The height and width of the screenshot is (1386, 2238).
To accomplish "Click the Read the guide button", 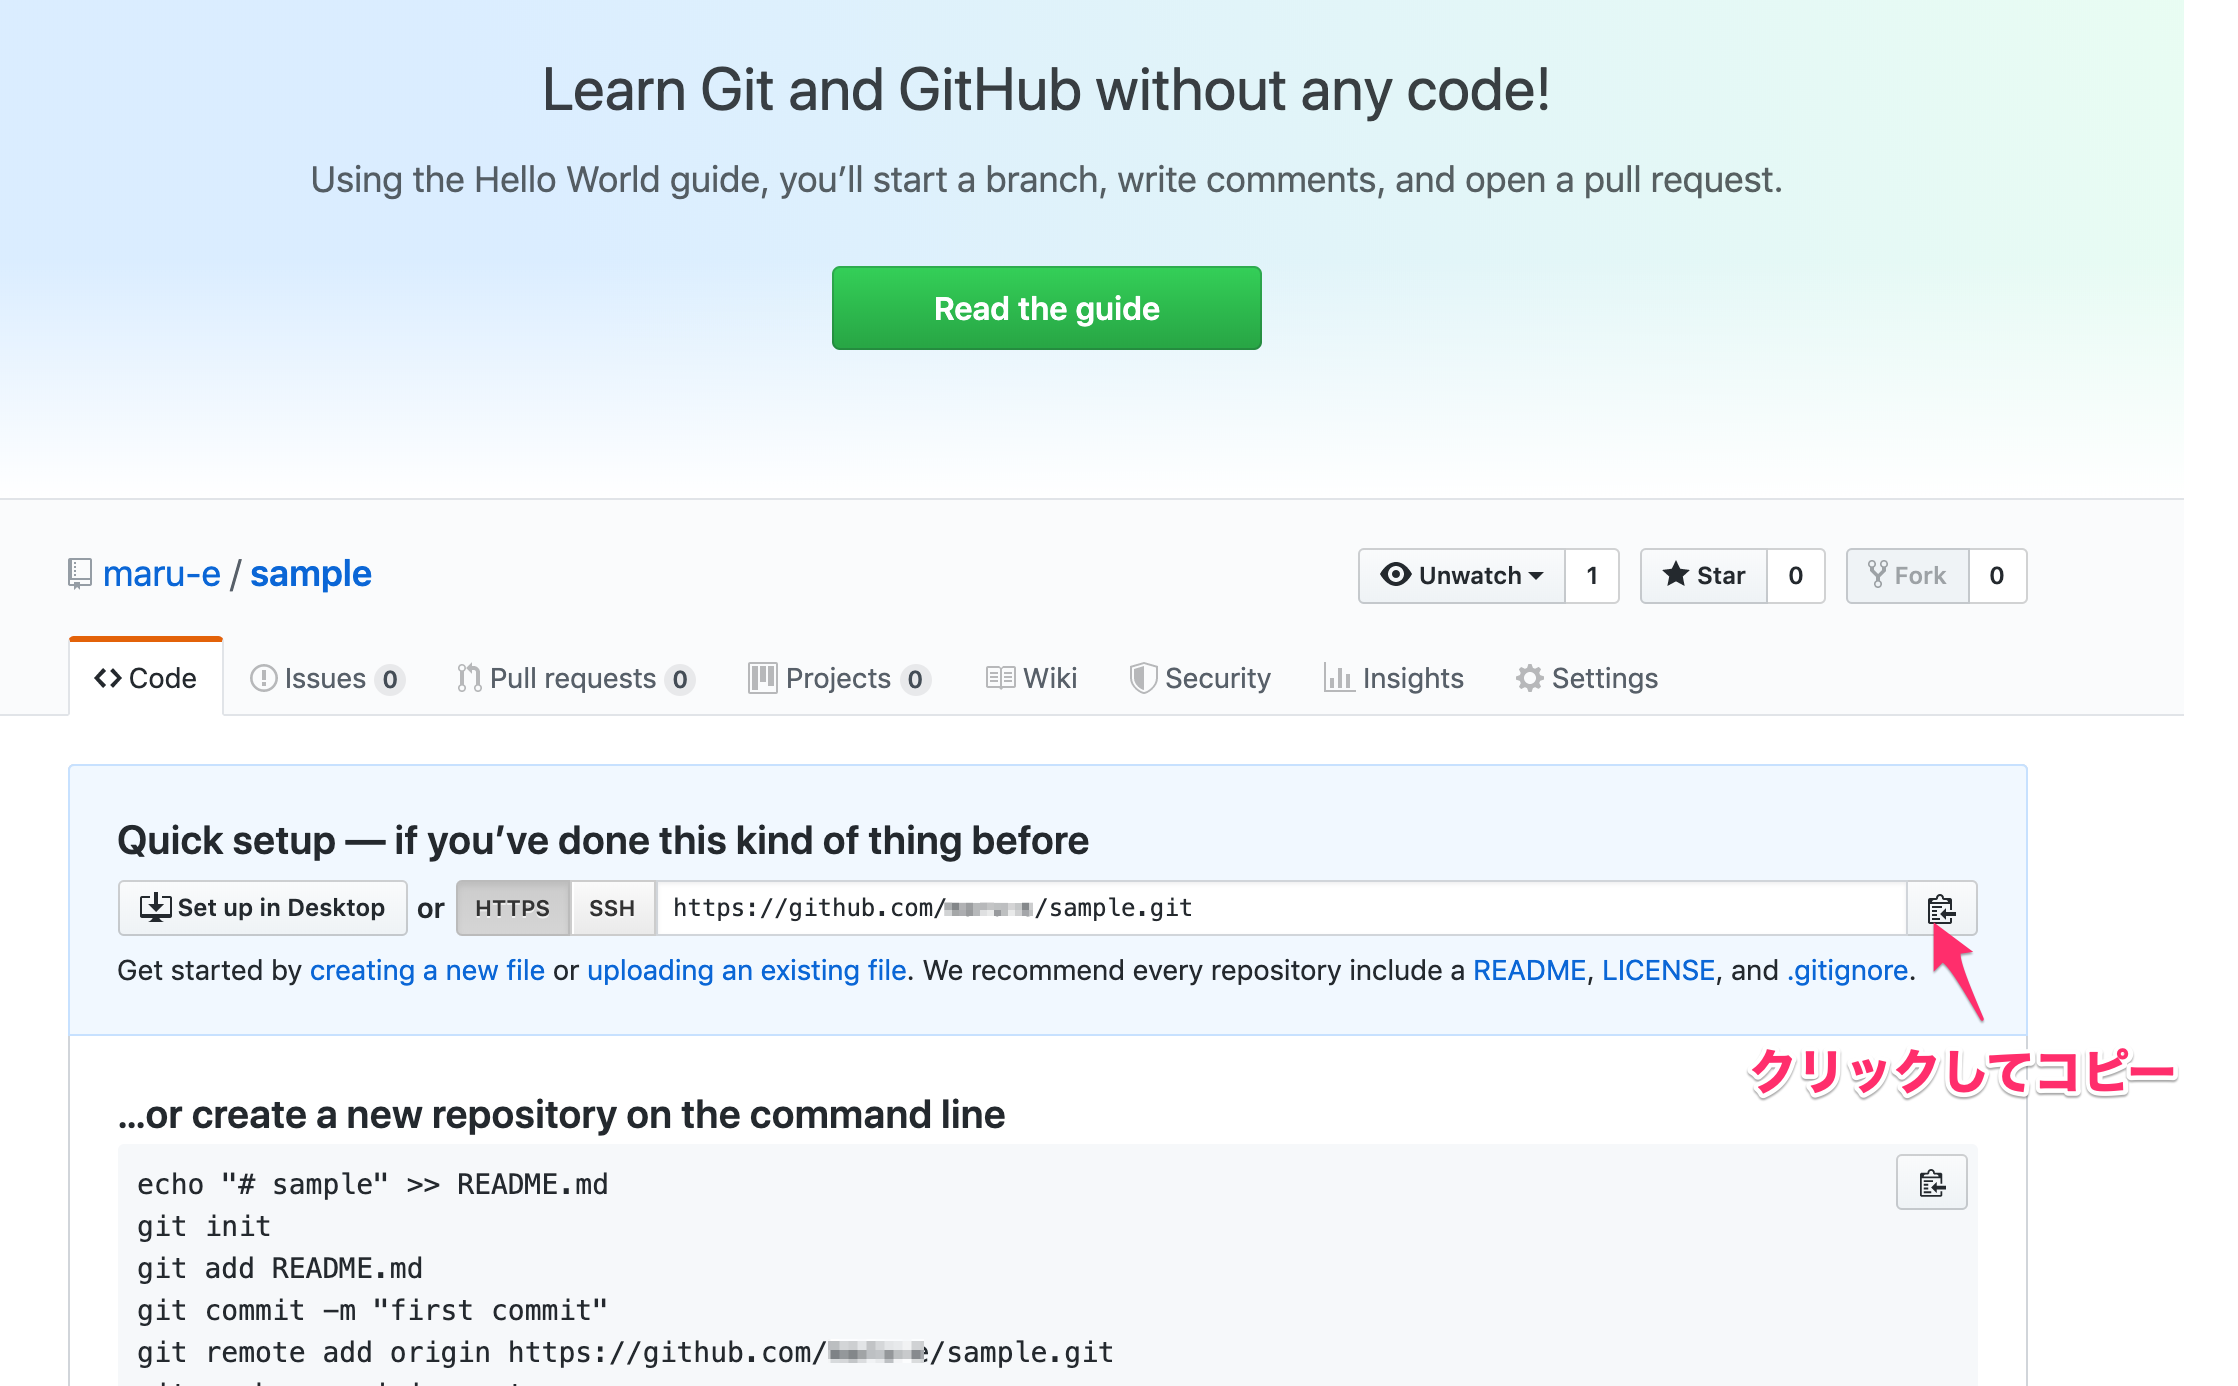I will click(1046, 308).
